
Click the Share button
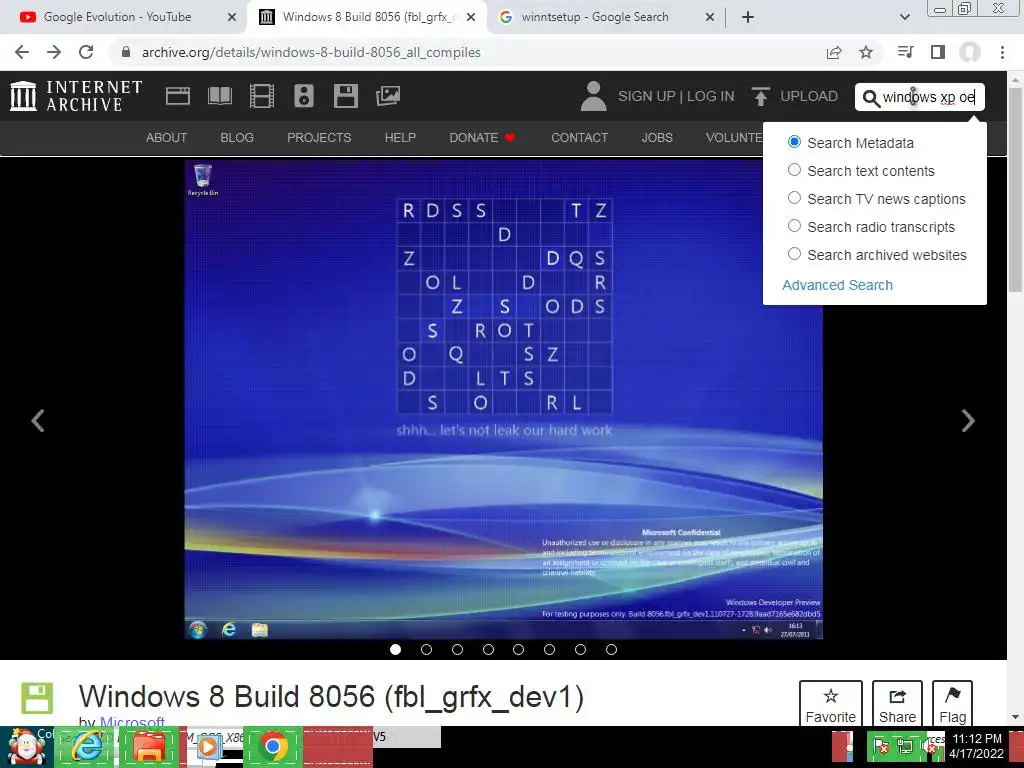point(897,704)
